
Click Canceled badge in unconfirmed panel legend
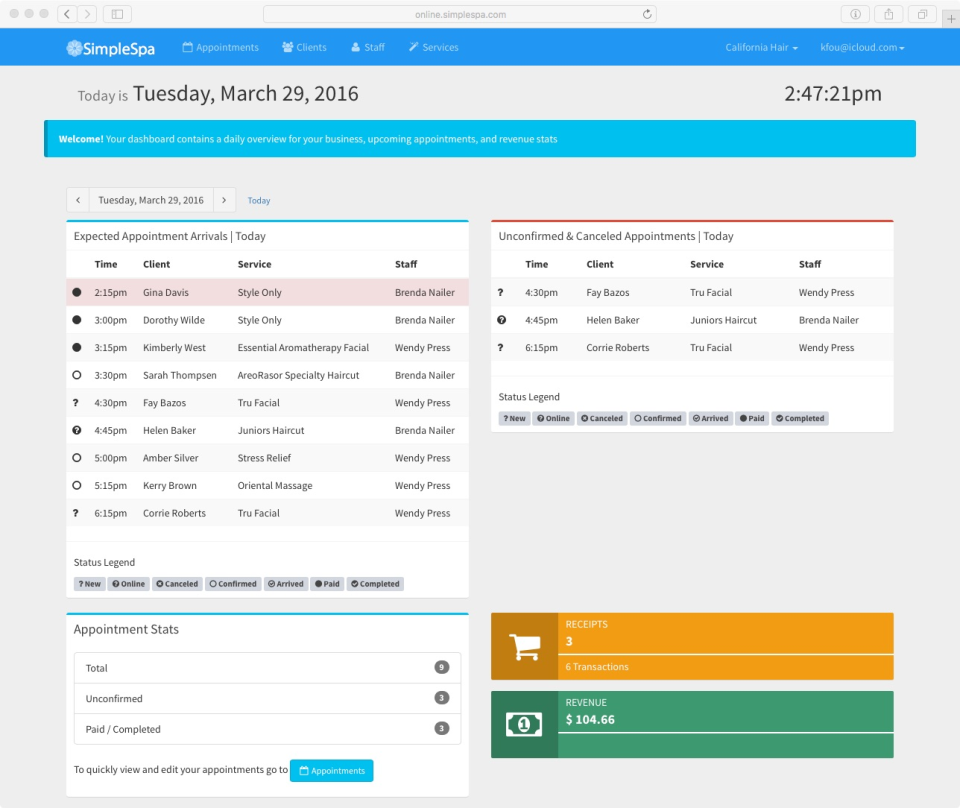tap(602, 419)
